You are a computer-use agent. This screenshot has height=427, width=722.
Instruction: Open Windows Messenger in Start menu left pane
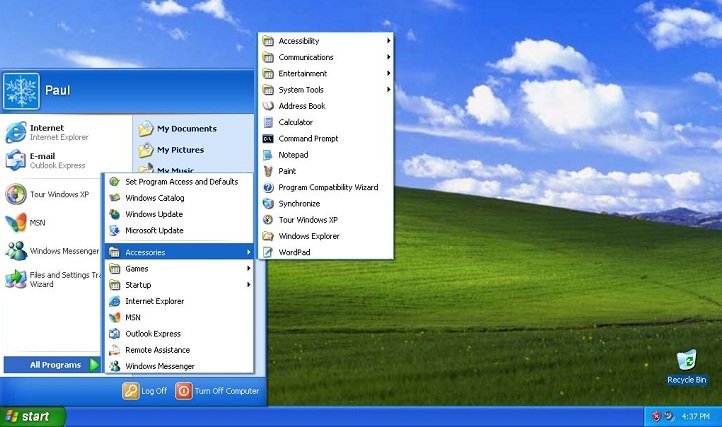coord(52,251)
